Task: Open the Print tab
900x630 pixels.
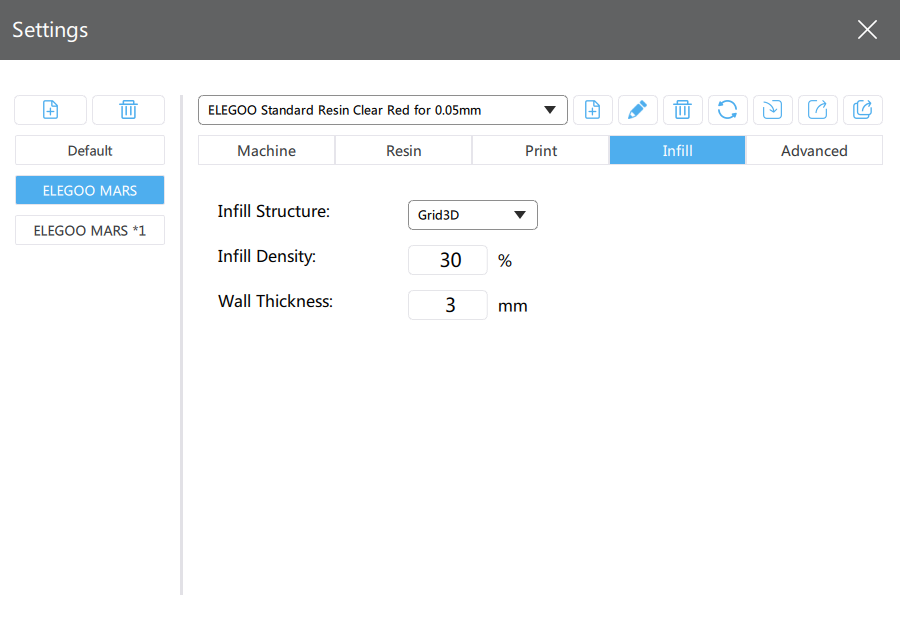Action: tap(541, 150)
